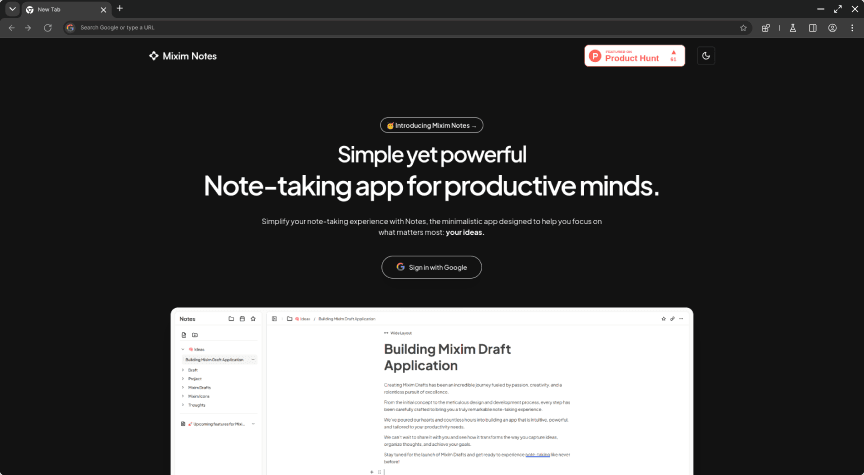
Task: Maximize the browser window
Action: click(x=838, y=9)
